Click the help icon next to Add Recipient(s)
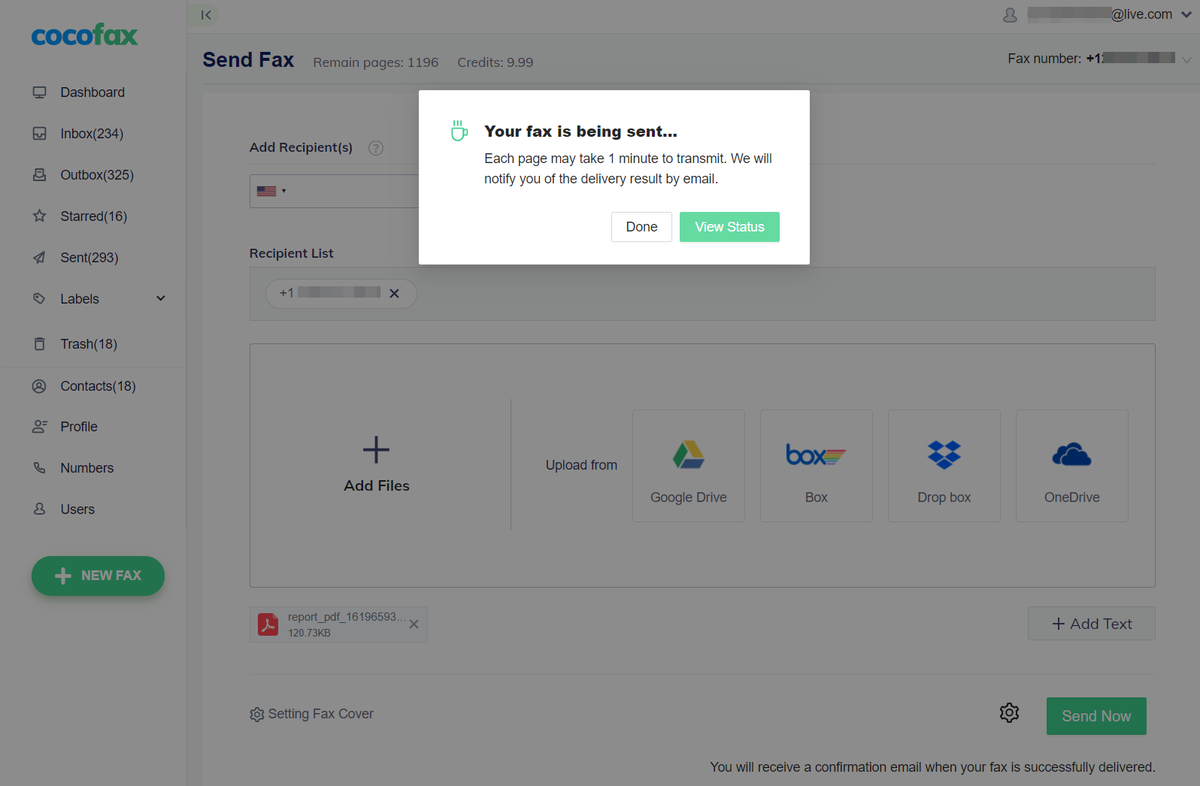Viewport: 1200px width, 786px height. (x=376, y=148)
